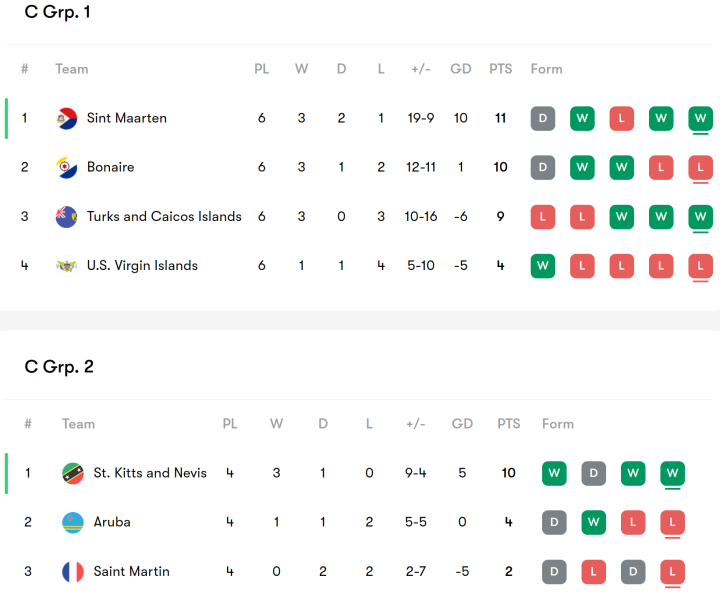Select the Aruba team name
The image size is (720, 600).
(x=112, y=522)
